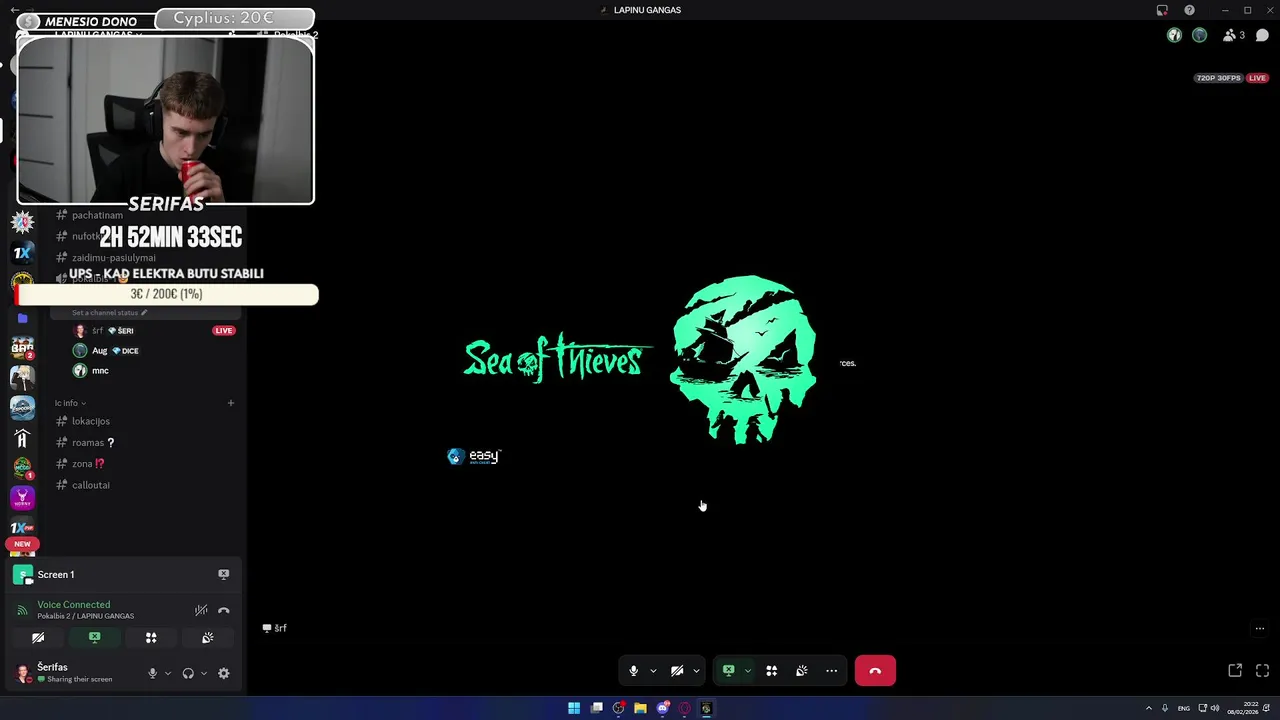Open ENG language switcher in tray
The height and width of the screenshot is (720, 1280).
[x=1184, y=708]
